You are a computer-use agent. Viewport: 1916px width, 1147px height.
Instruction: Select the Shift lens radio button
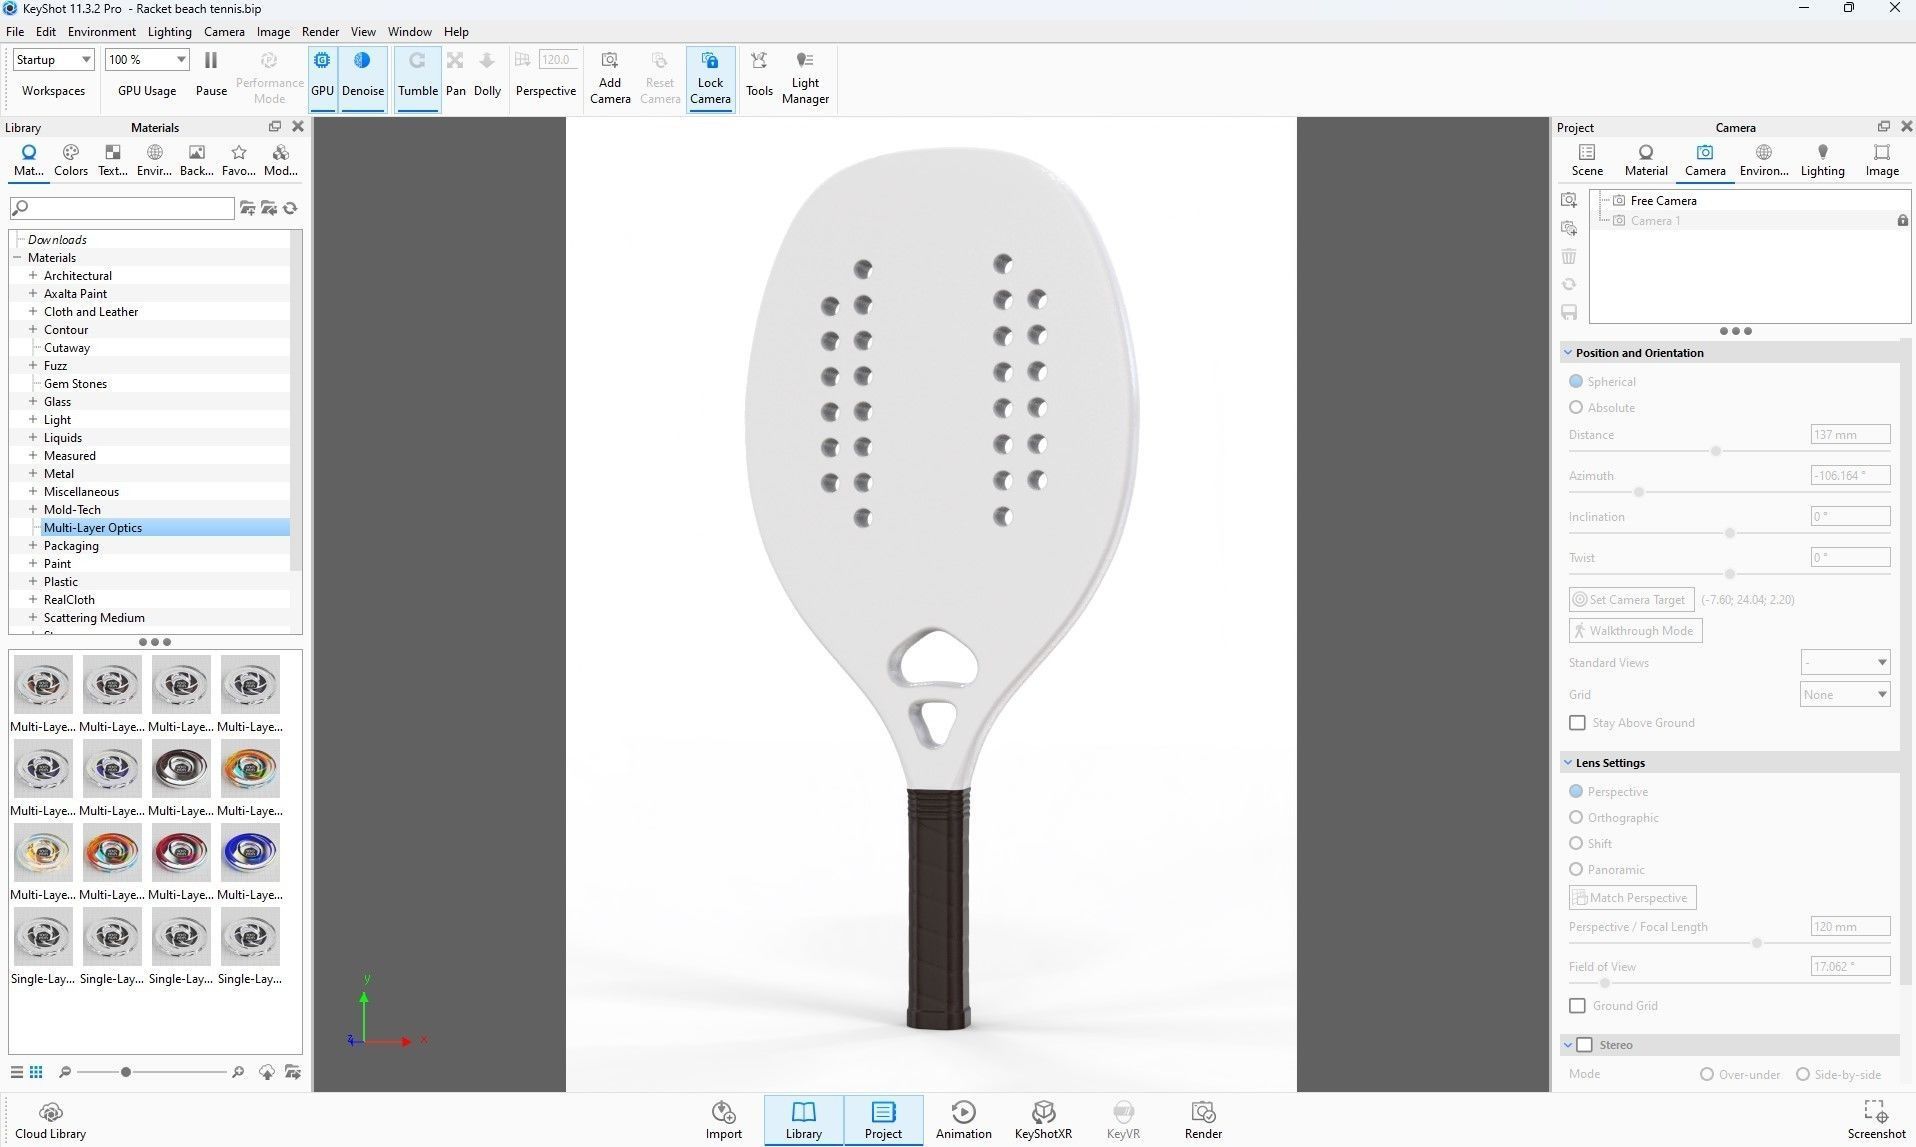click(x=1576, y=843)
